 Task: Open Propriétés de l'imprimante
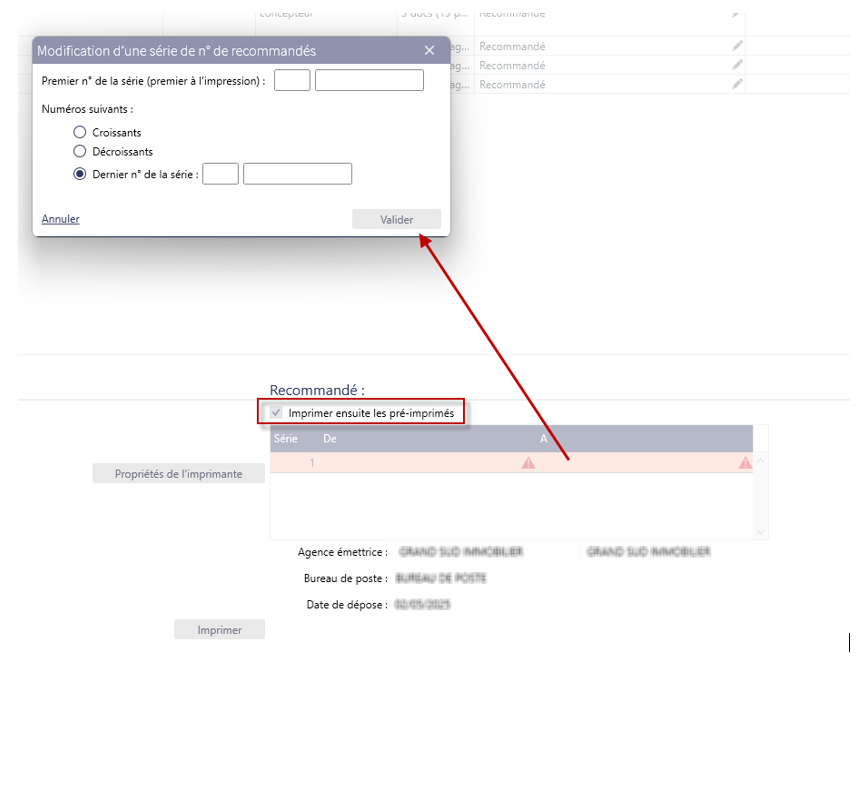click(x=178, y=474)
